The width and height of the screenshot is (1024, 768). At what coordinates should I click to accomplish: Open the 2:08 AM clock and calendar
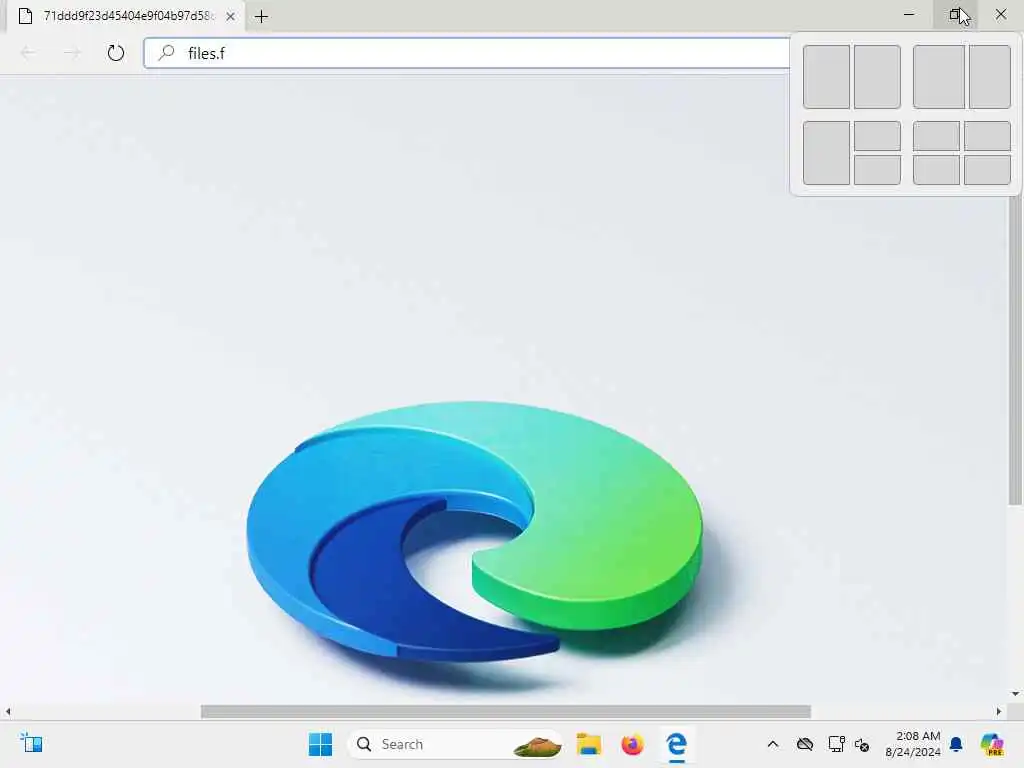click(913, 744)
